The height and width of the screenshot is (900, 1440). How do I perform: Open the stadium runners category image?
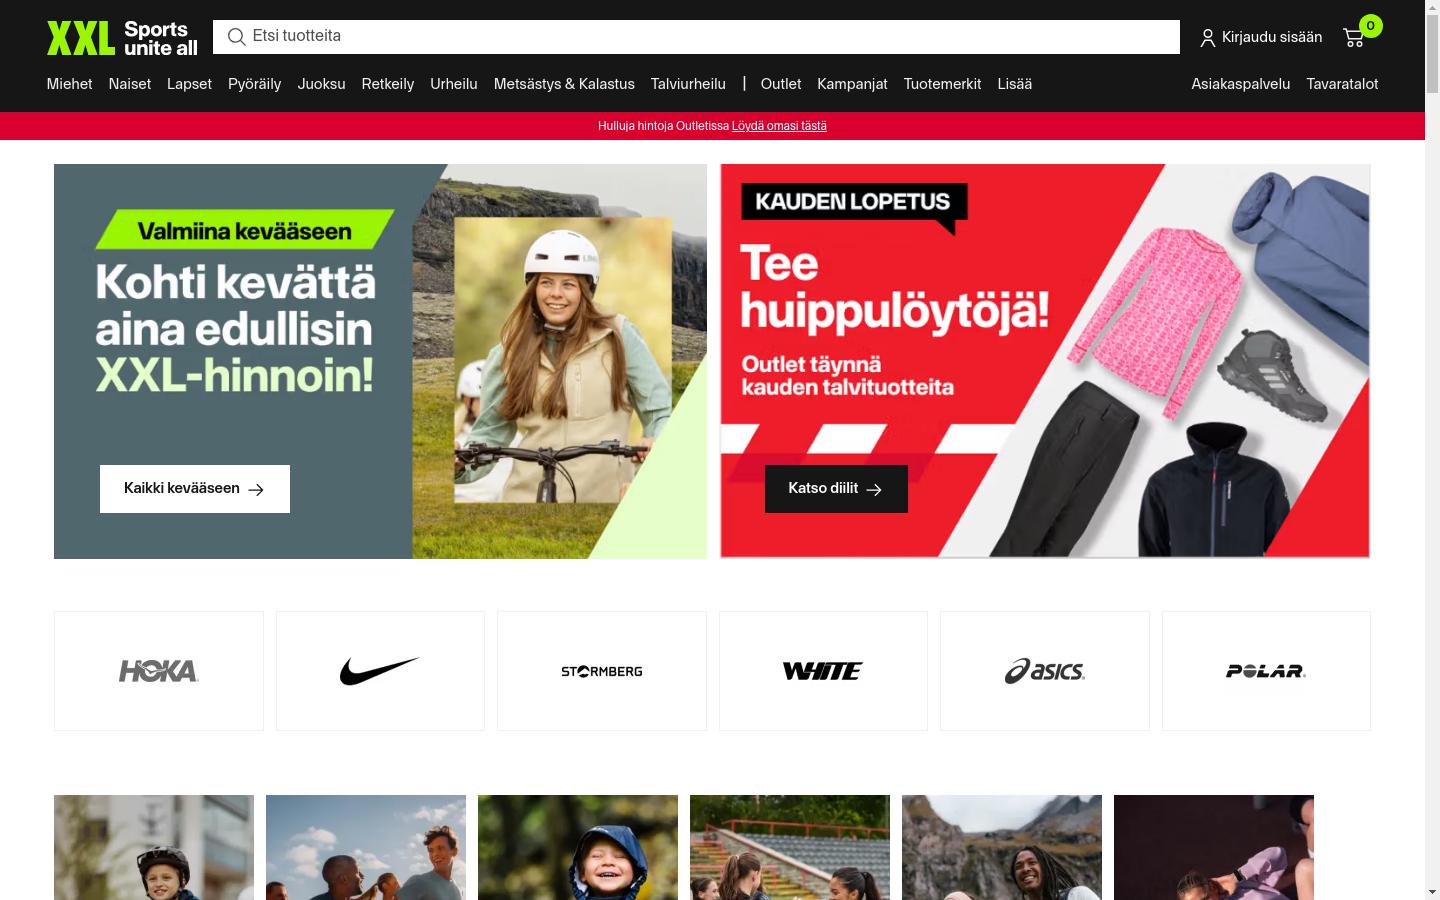point(790,847)
